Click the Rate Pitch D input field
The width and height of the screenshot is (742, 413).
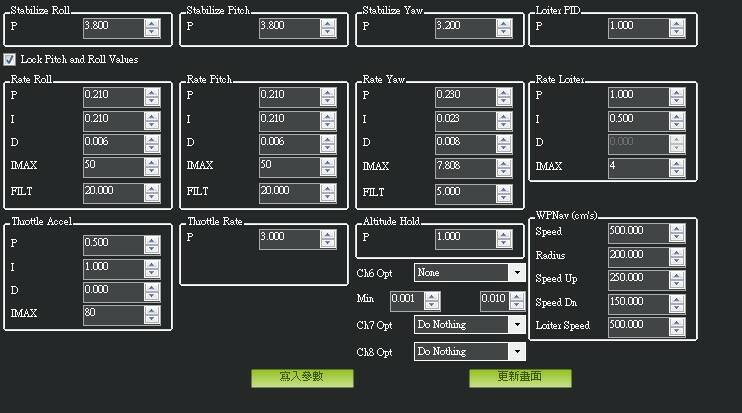(284, 143)
